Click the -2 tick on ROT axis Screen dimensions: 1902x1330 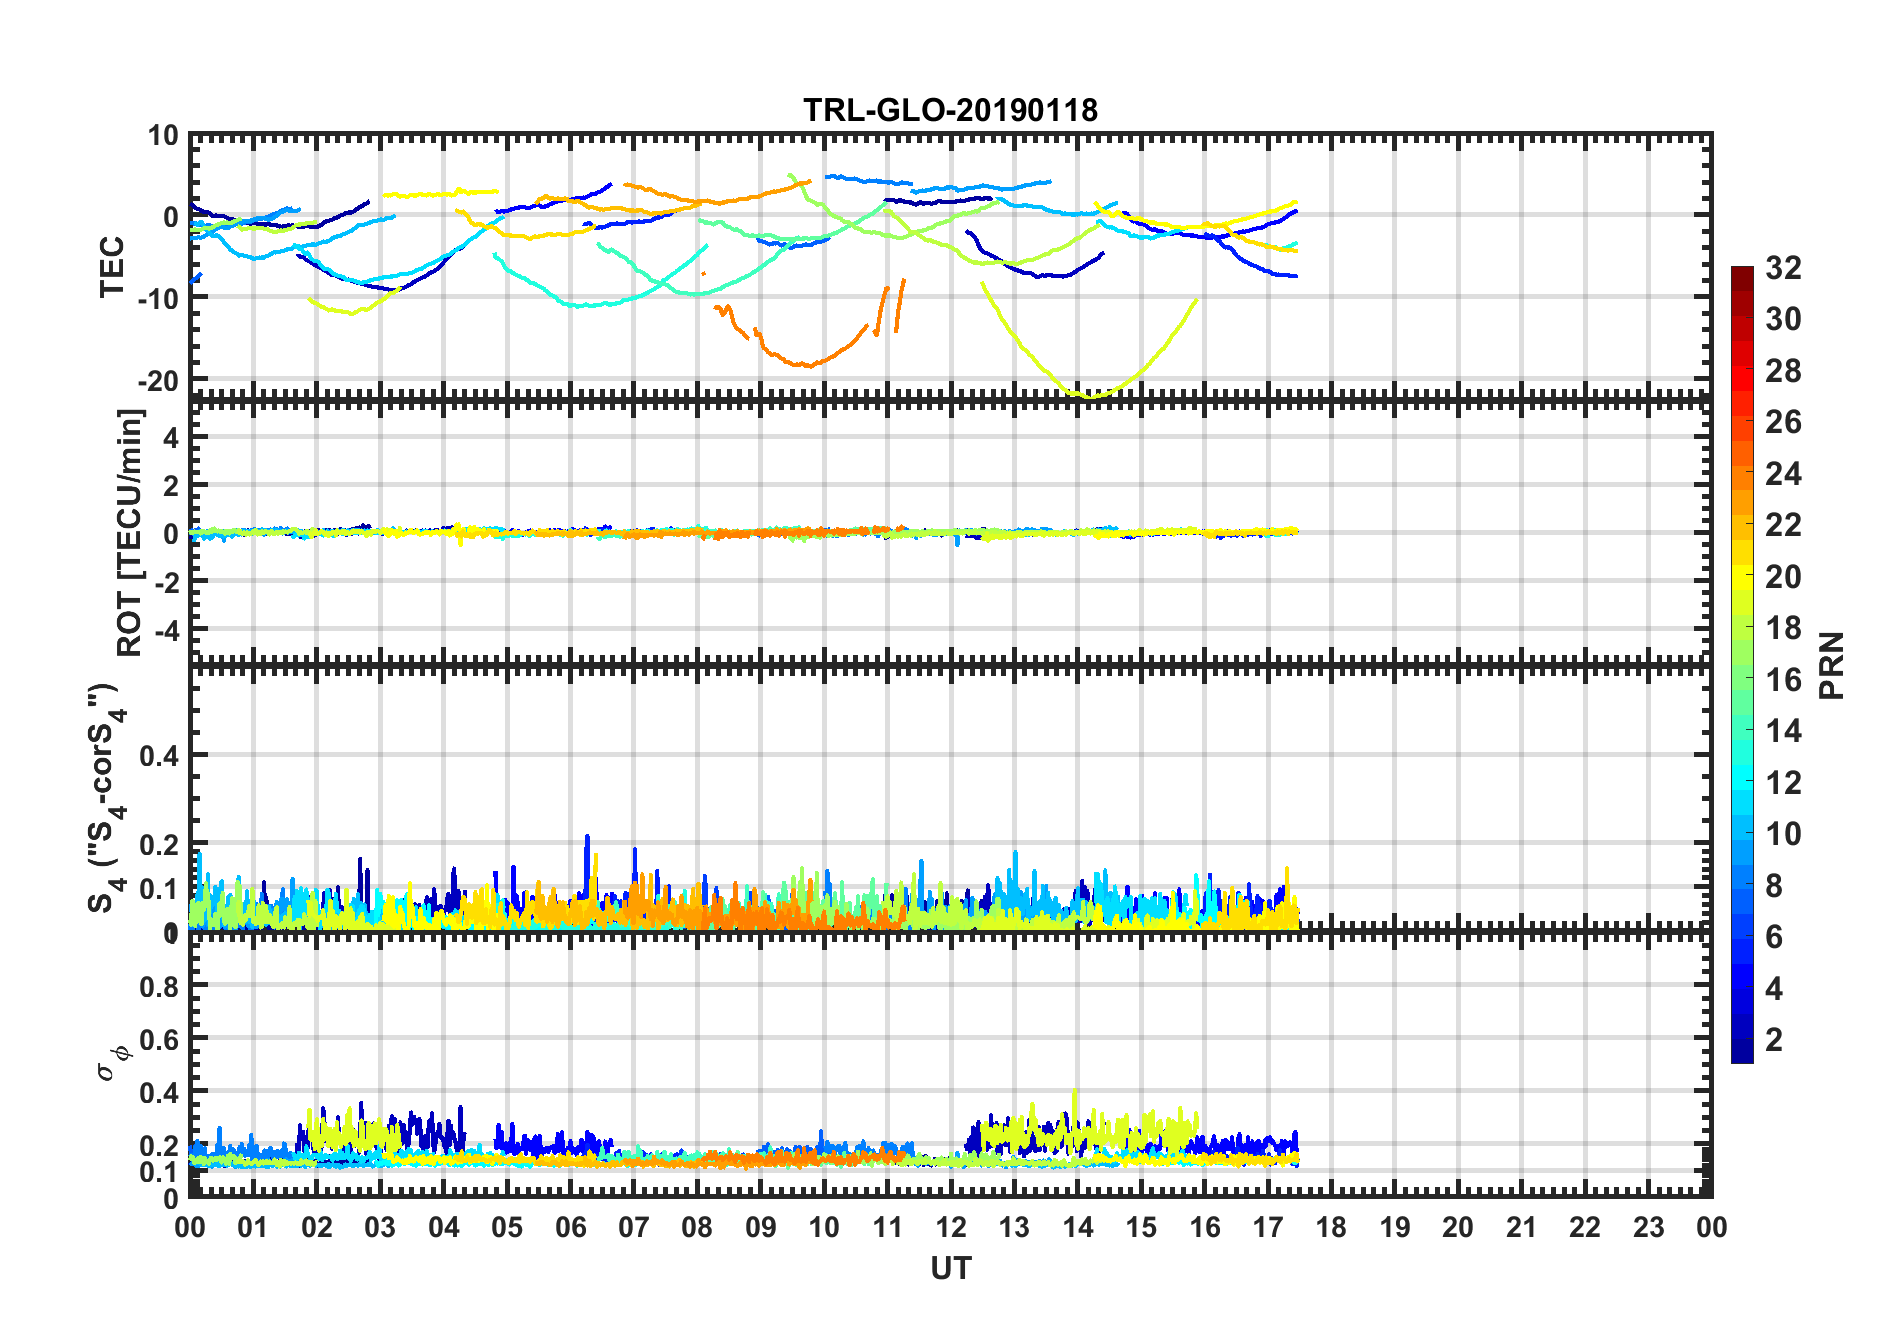click(x=165, y=582)
